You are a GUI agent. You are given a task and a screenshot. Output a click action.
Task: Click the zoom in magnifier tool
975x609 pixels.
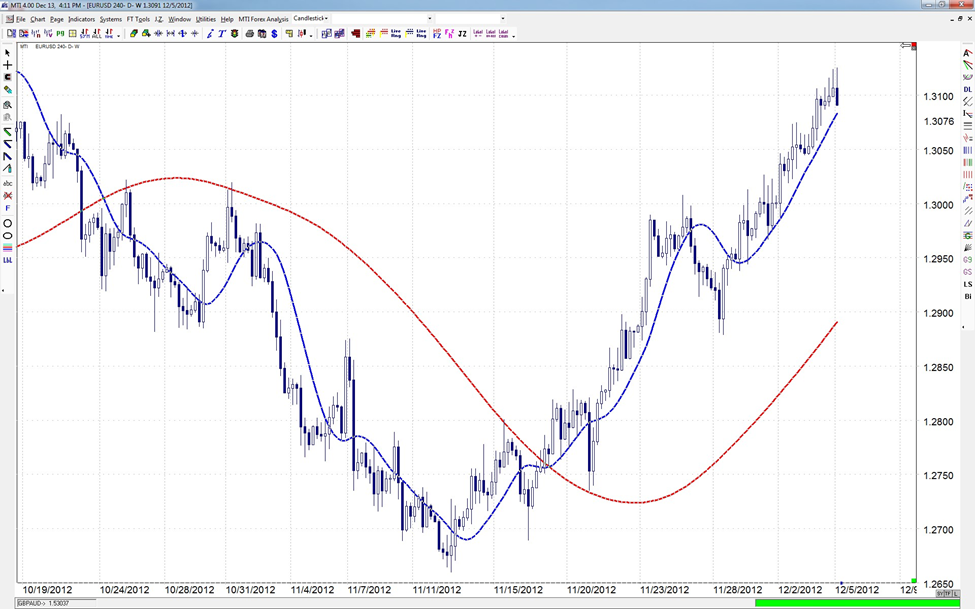pos(7,105)
